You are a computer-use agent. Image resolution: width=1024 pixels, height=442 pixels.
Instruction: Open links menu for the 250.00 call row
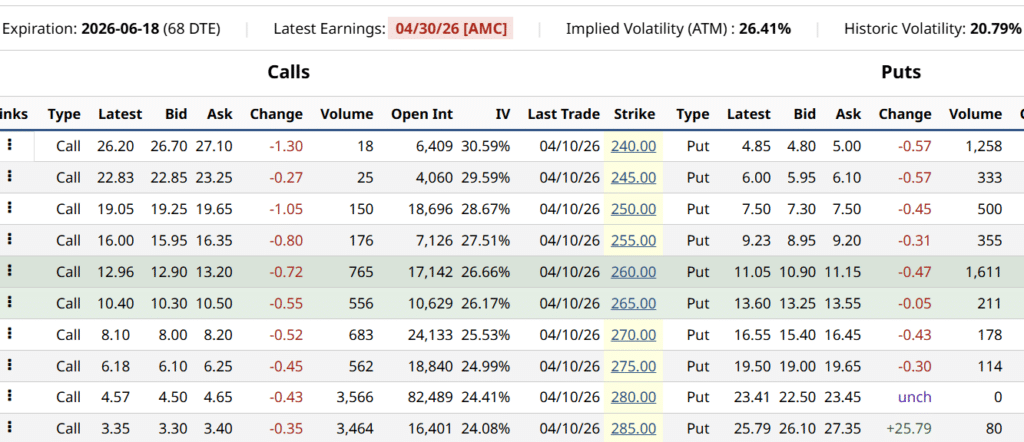click(9, 208)
